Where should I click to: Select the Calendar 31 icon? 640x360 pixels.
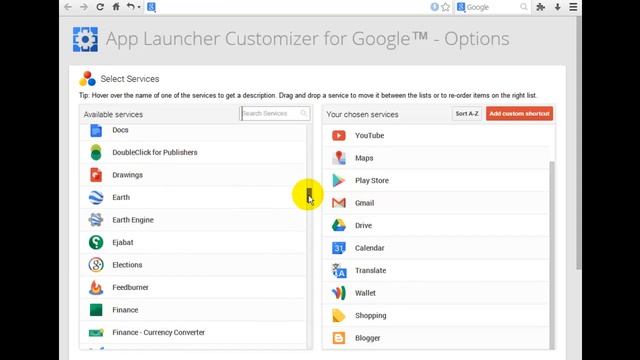pos(339,248)
